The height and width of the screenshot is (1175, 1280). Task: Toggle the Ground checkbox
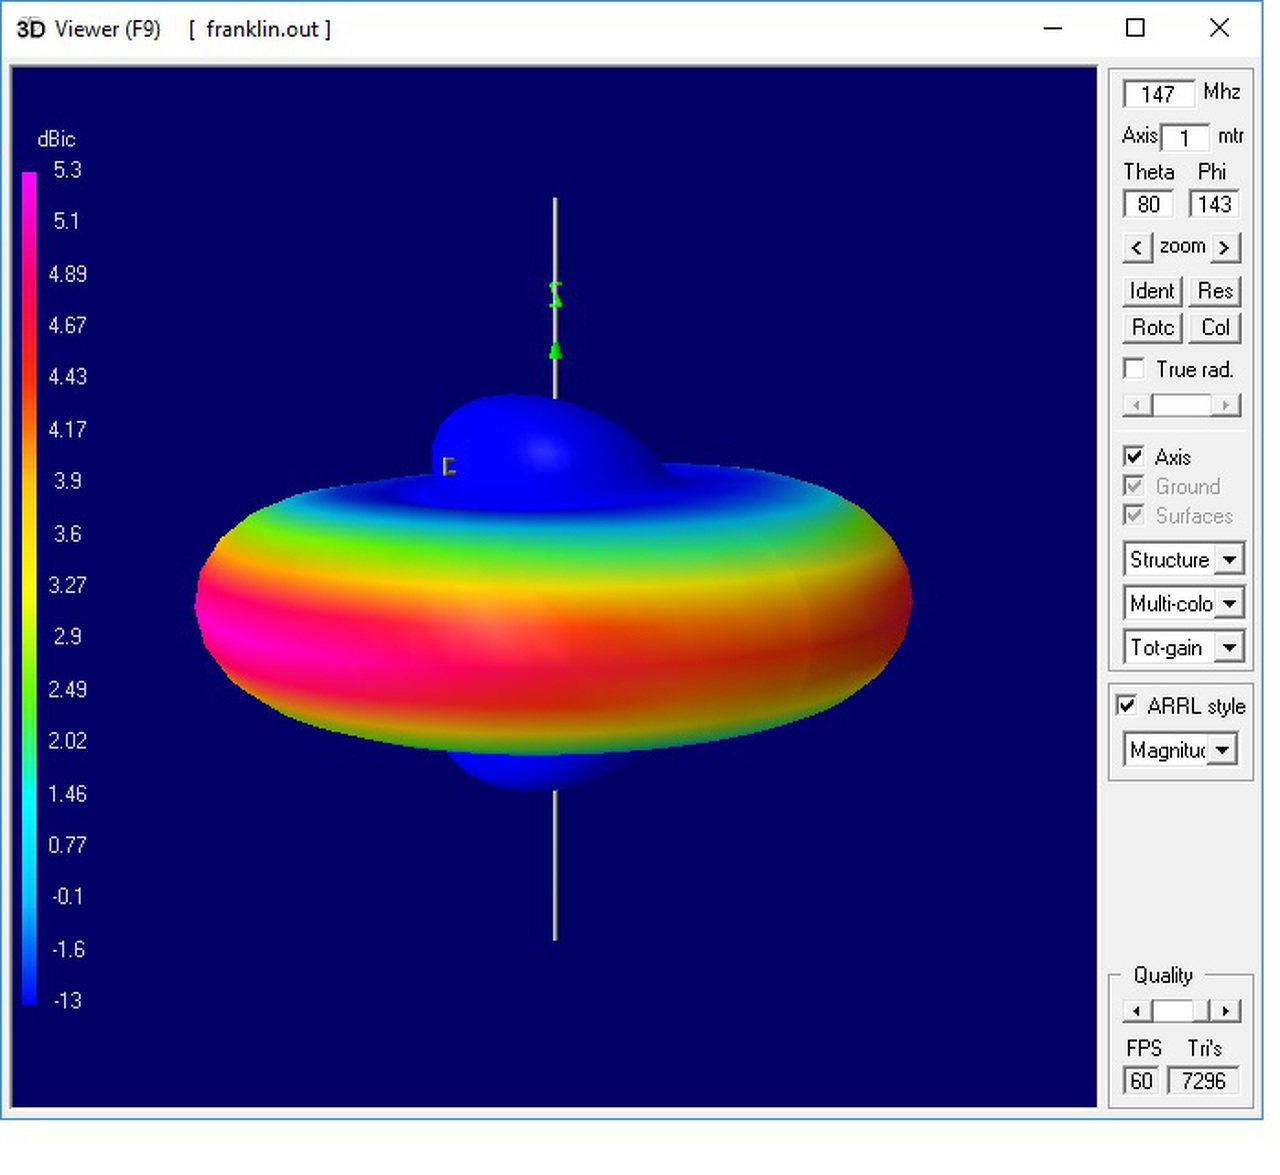click(x=1134, y=486)
